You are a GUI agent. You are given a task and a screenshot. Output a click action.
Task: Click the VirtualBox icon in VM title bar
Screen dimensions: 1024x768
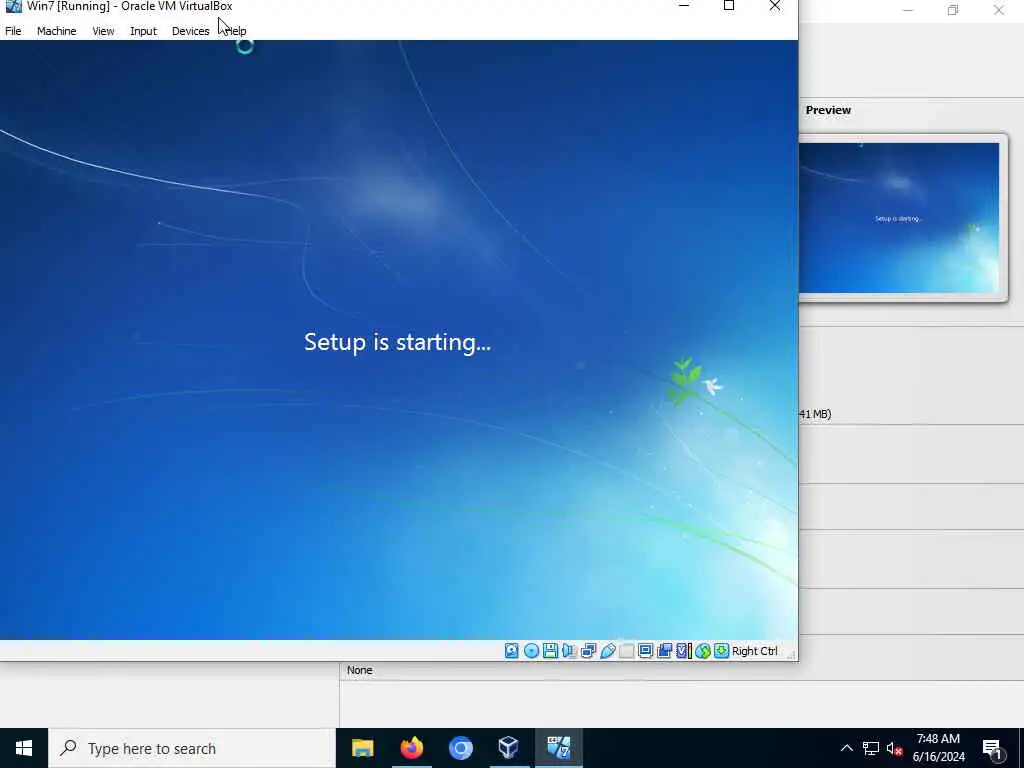pyautogui.click(x=13, y=6)
